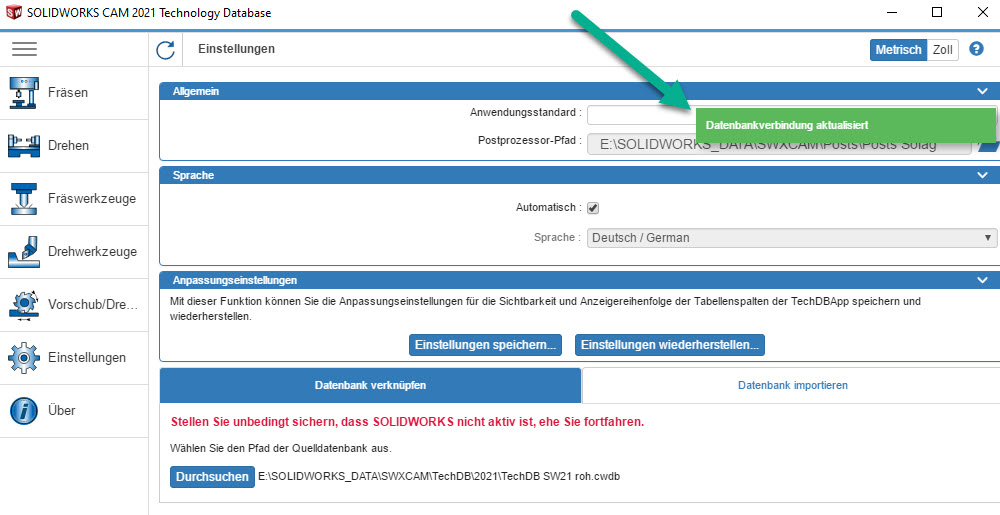Collapse the Anpassungseinstellungen section

click(982, 280)
